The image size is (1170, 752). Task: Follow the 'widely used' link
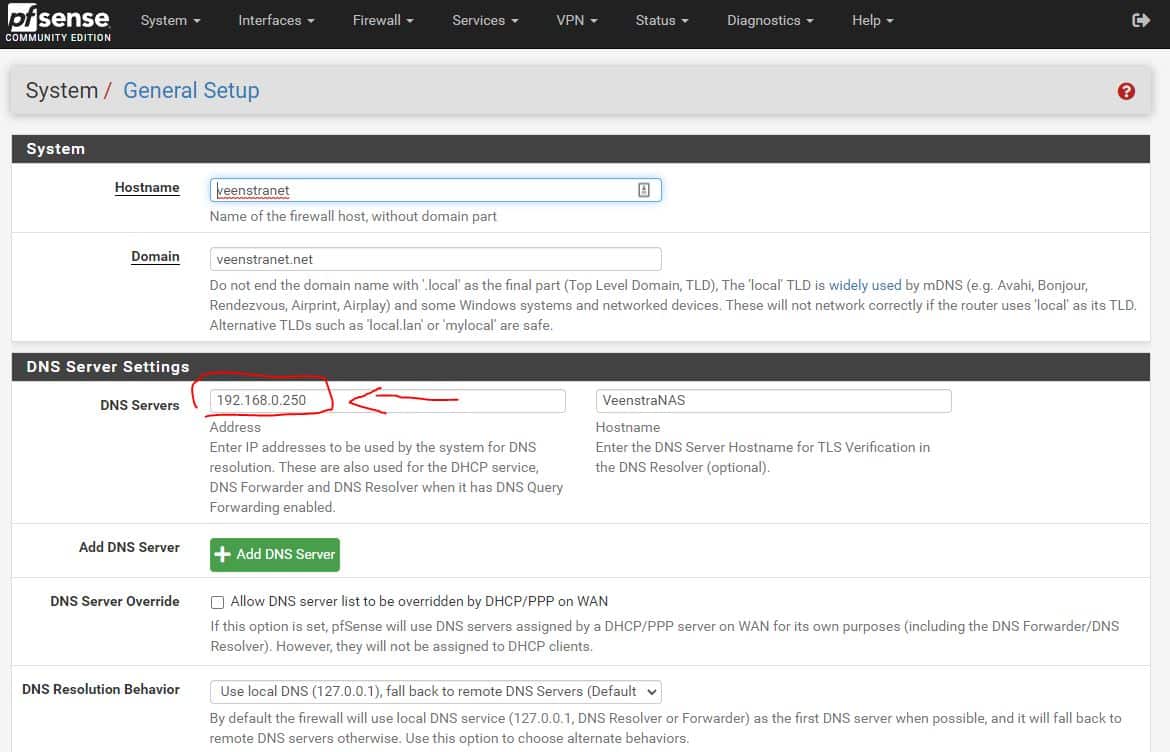tap(865, 285)
